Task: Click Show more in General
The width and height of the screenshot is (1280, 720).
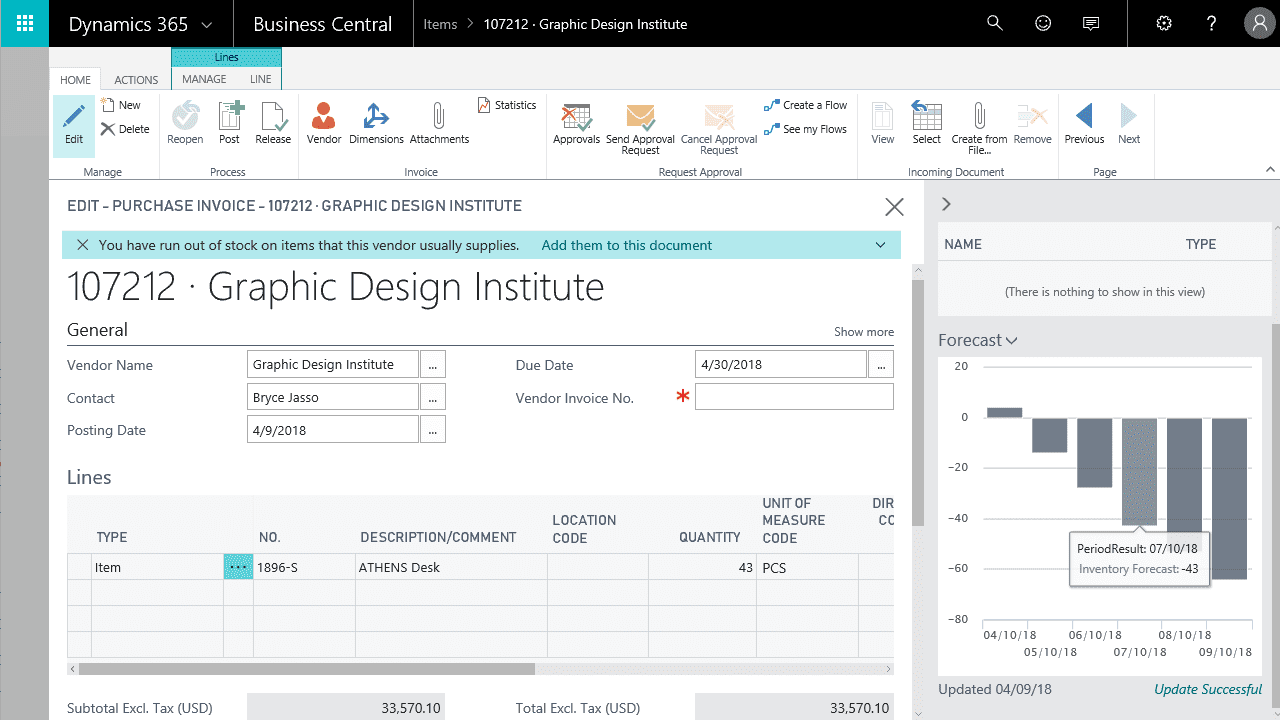Action: pyautogui.click(x=864, y=332)
